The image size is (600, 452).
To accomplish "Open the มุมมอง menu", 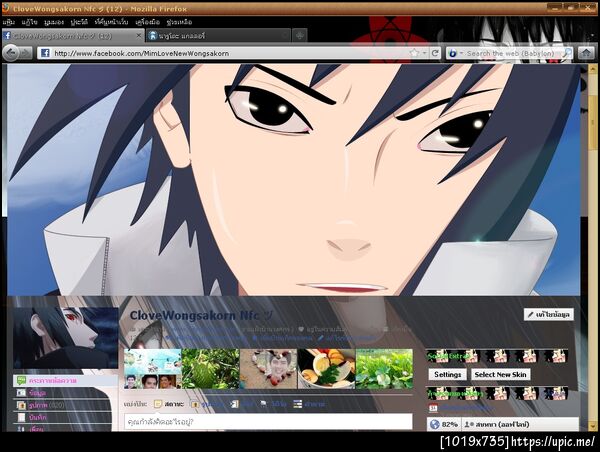I will coord(54,22).
